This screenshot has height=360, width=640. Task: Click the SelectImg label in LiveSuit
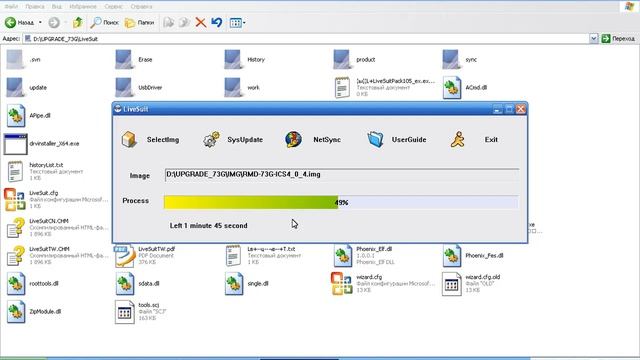pyautogui.click(x=163, y=140)
